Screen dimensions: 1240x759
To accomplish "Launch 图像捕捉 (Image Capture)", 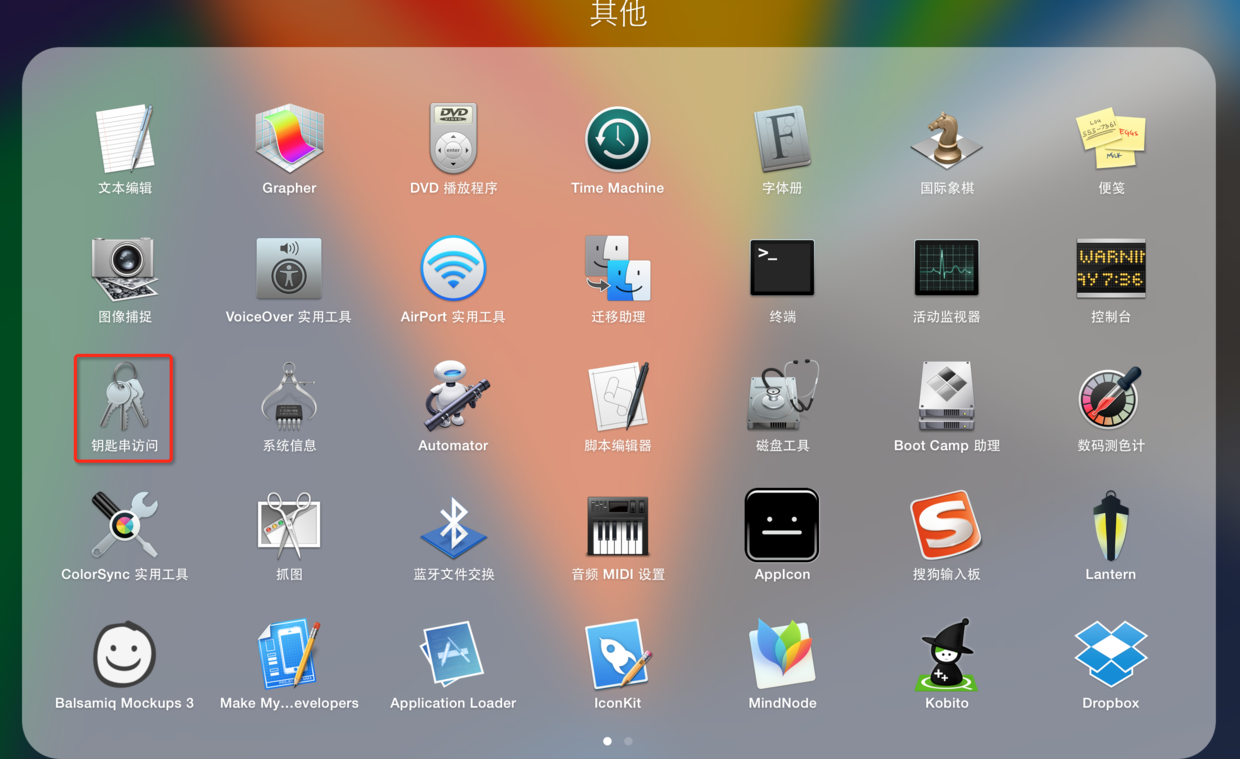I will coord(125,269).
